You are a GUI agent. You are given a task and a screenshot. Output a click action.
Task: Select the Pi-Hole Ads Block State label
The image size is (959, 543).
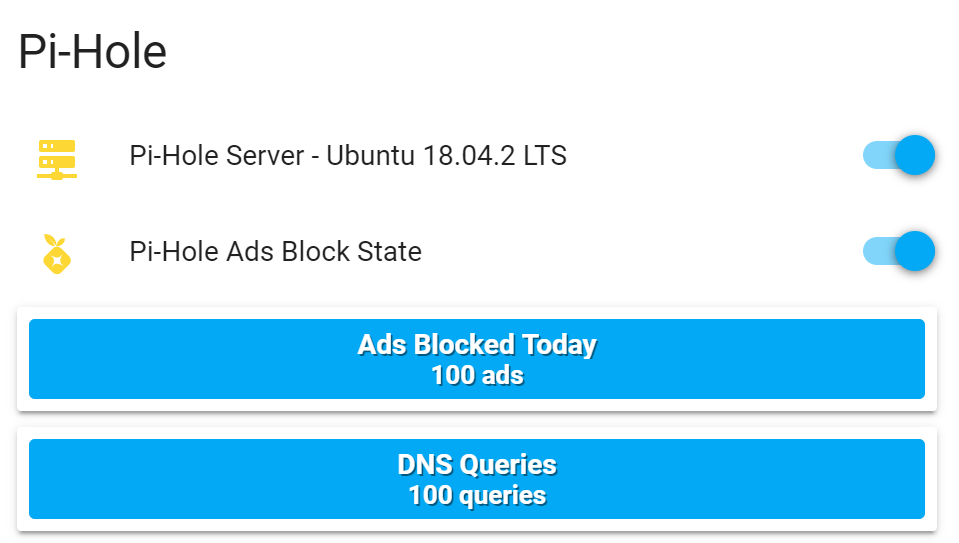pyautogui.click(x=275, y=252)
